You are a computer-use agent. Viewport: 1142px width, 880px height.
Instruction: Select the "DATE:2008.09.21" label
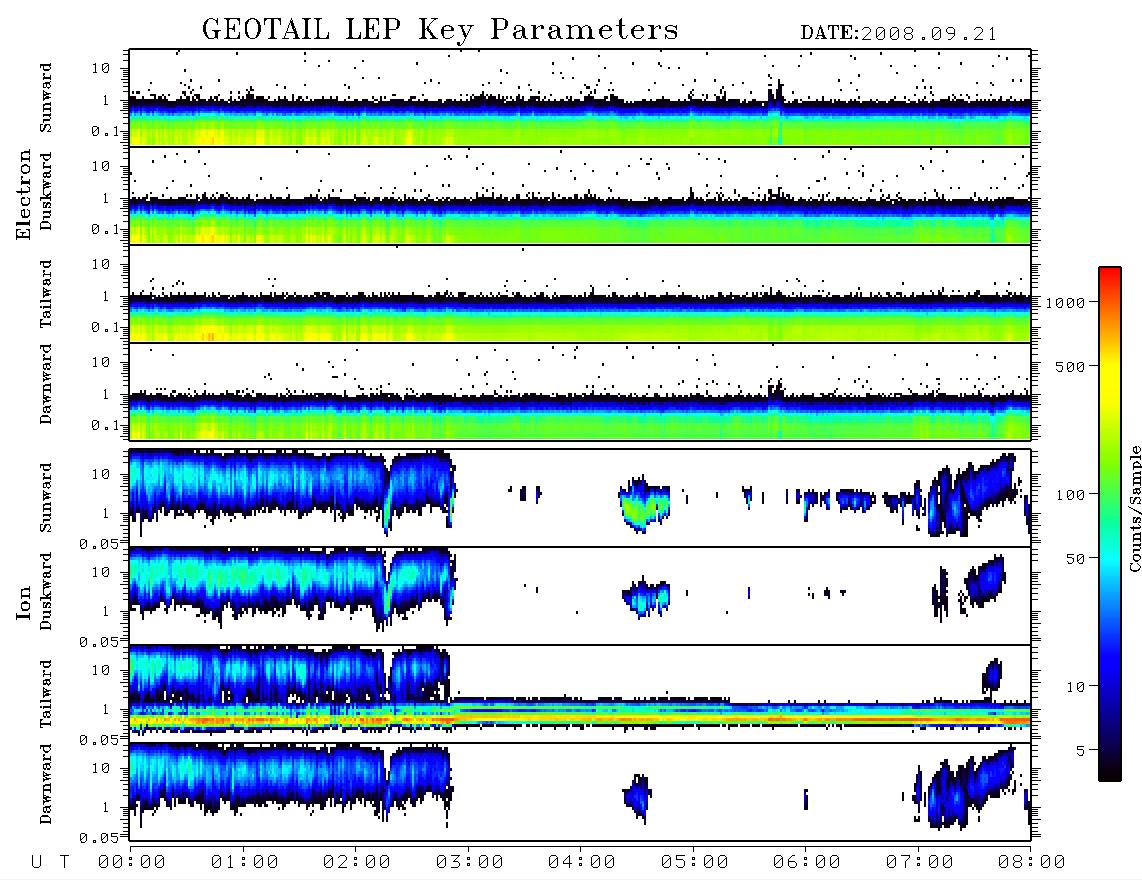[x=899, y=34]
